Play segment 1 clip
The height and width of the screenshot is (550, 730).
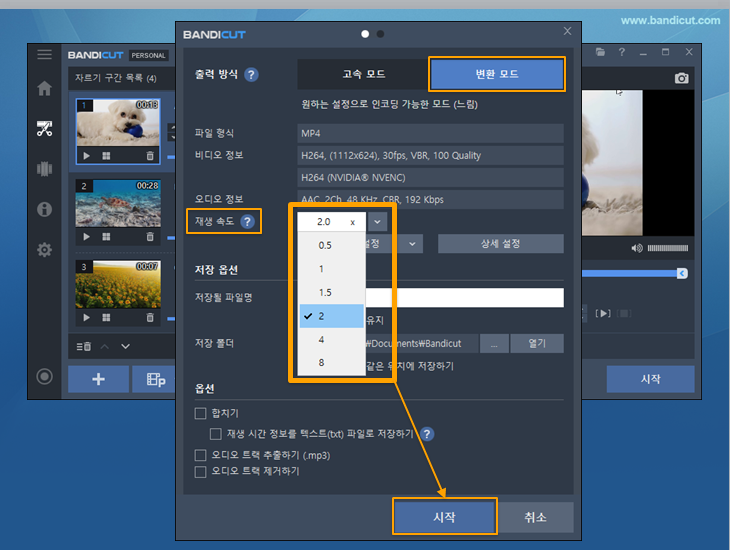tap(87, 156)
